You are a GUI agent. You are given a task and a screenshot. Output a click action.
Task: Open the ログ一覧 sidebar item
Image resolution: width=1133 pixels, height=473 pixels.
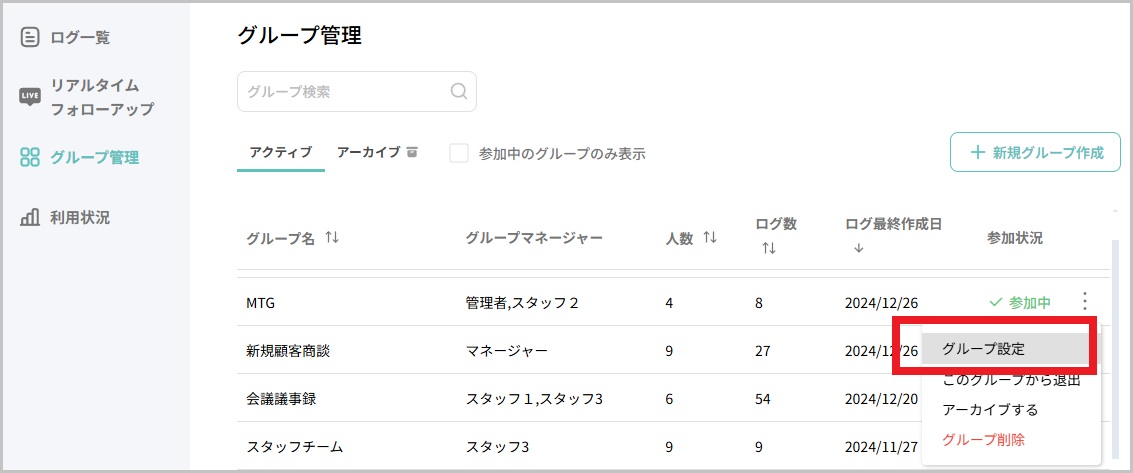click(65, 38)
